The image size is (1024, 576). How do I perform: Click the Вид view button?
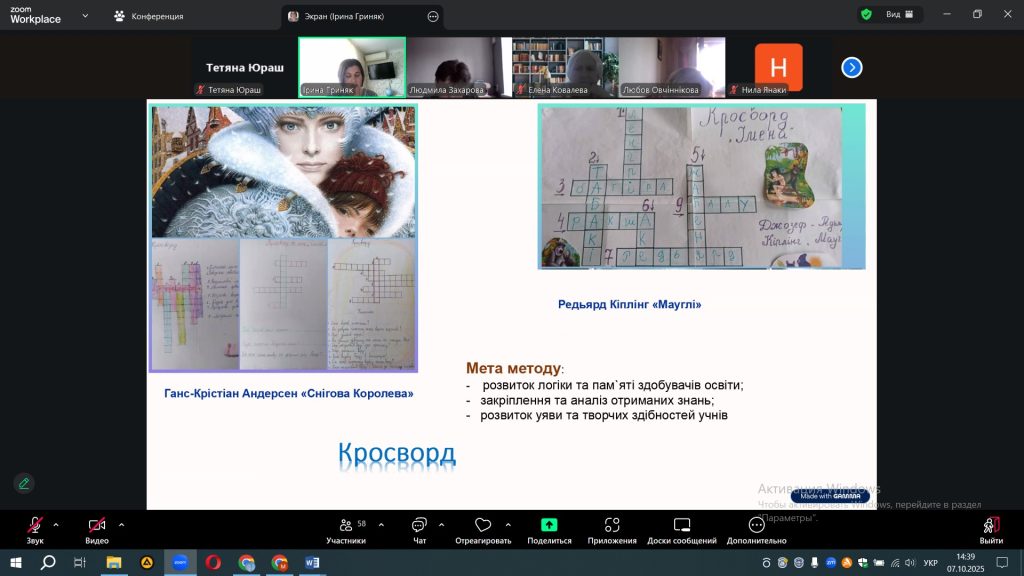(890, 15)
